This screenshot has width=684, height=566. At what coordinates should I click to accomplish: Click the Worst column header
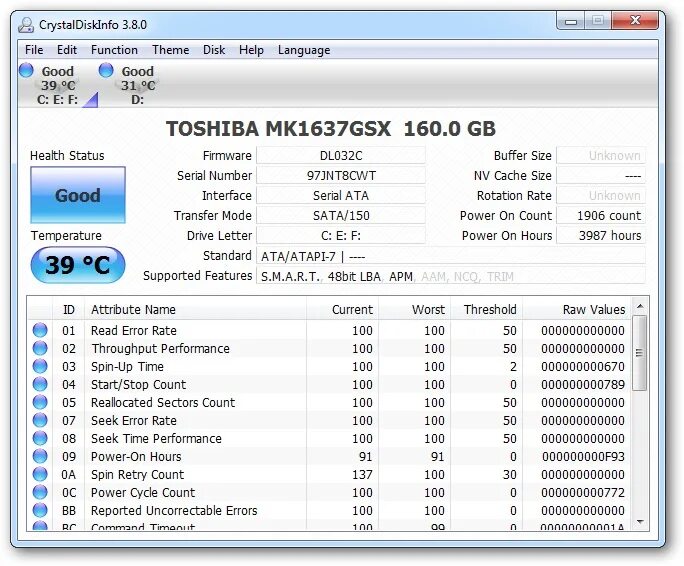(414, 309)
